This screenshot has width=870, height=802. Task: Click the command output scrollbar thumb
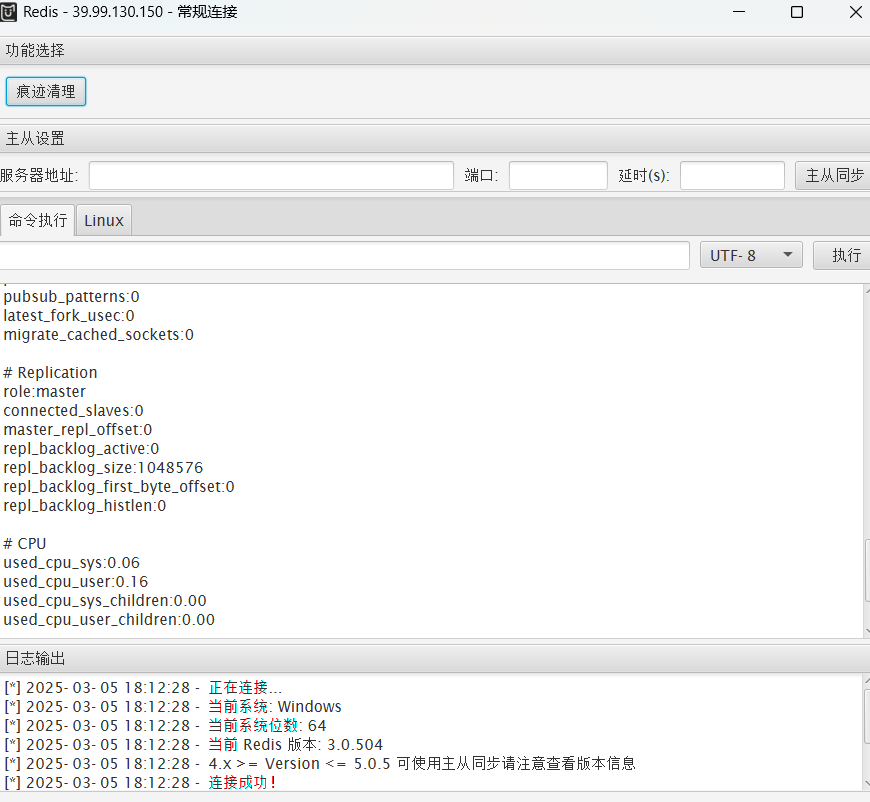(866, 571)
